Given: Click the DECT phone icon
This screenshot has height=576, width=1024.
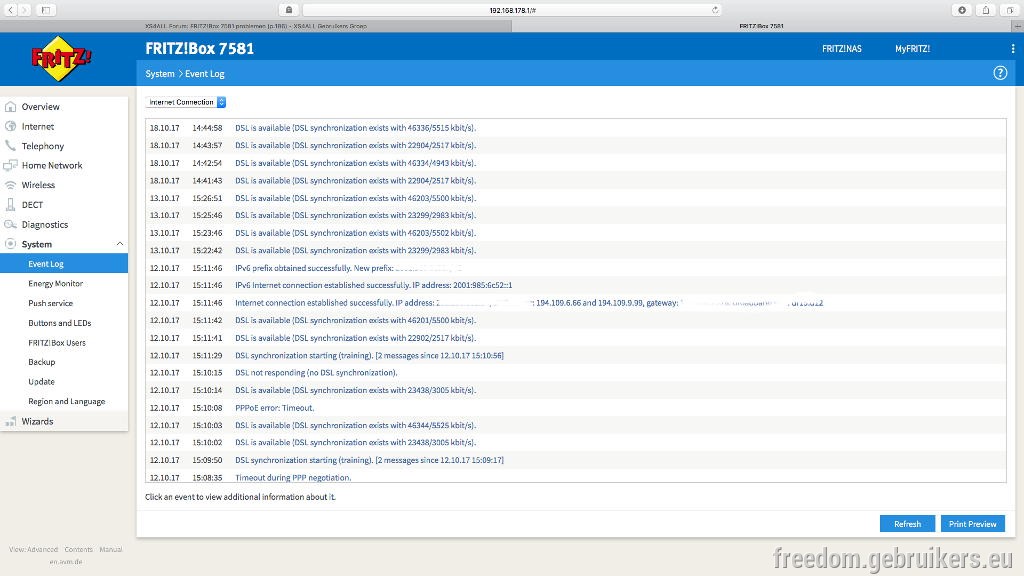Looking at the screenshot, I should [10, 204].
